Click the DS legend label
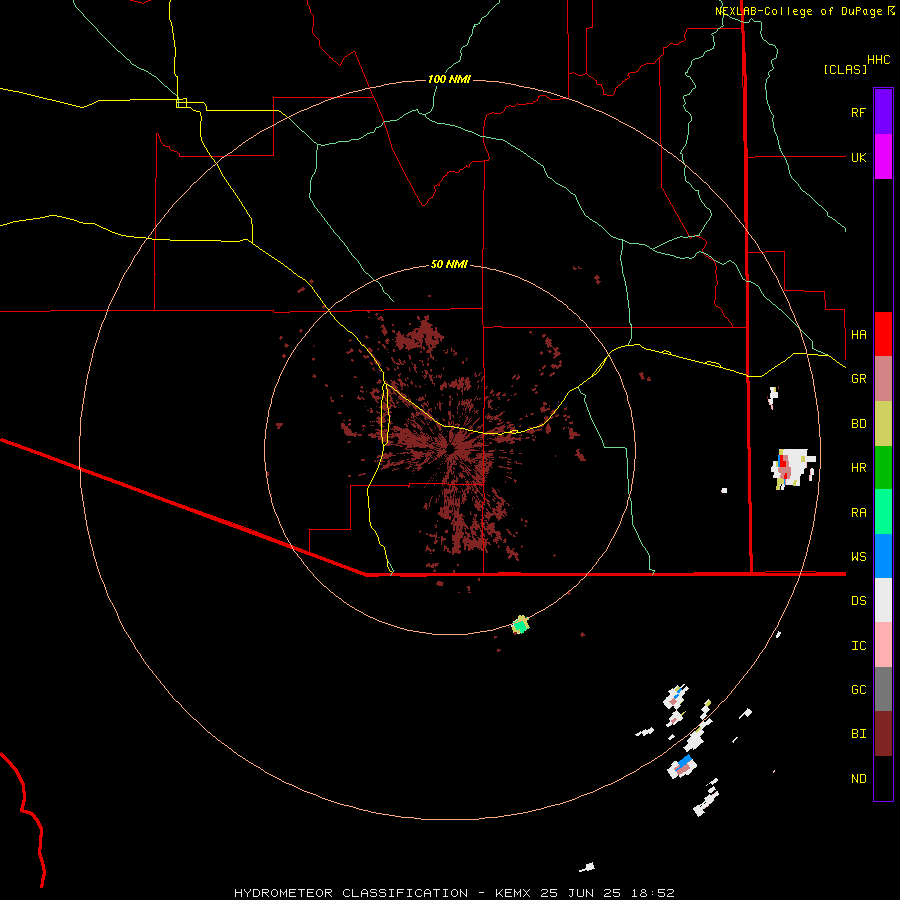 point(858,600)
